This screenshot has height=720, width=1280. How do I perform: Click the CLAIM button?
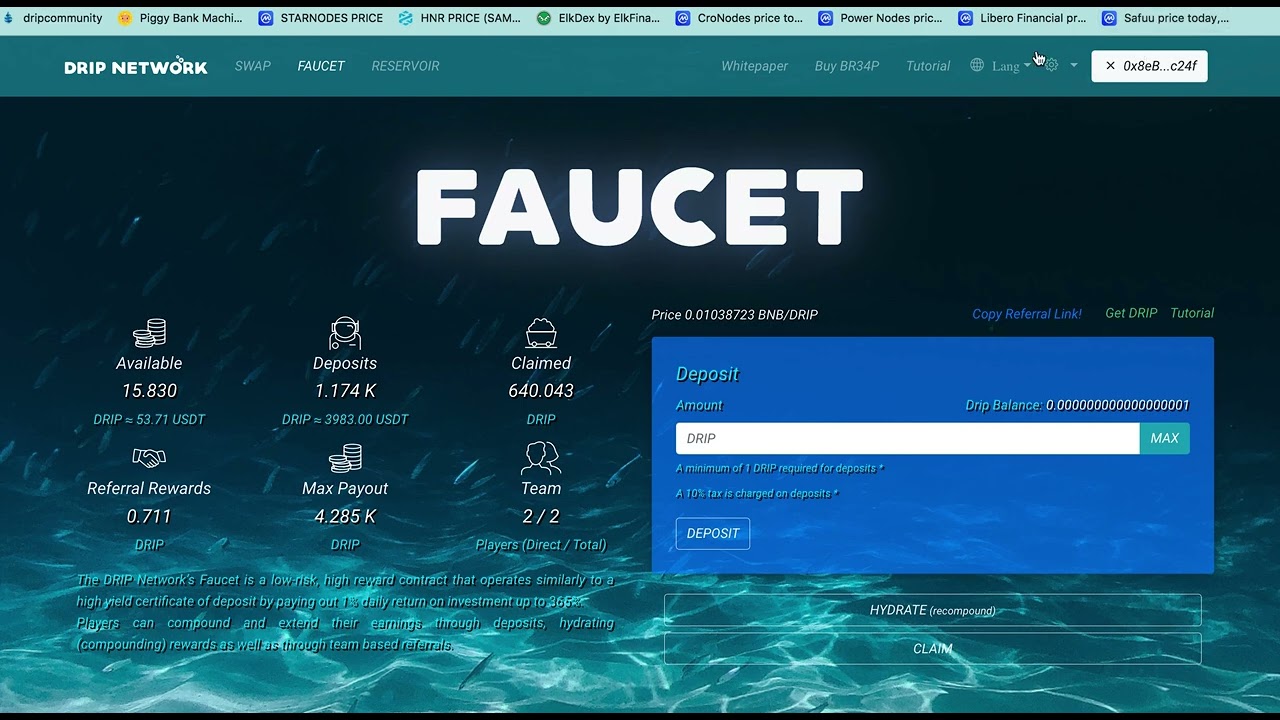pos(933,649)
